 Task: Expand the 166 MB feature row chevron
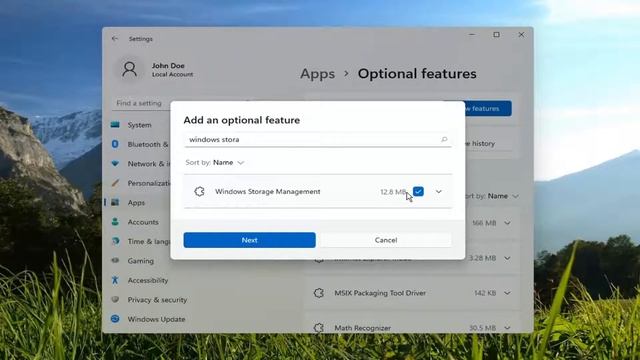coord(507,223)
